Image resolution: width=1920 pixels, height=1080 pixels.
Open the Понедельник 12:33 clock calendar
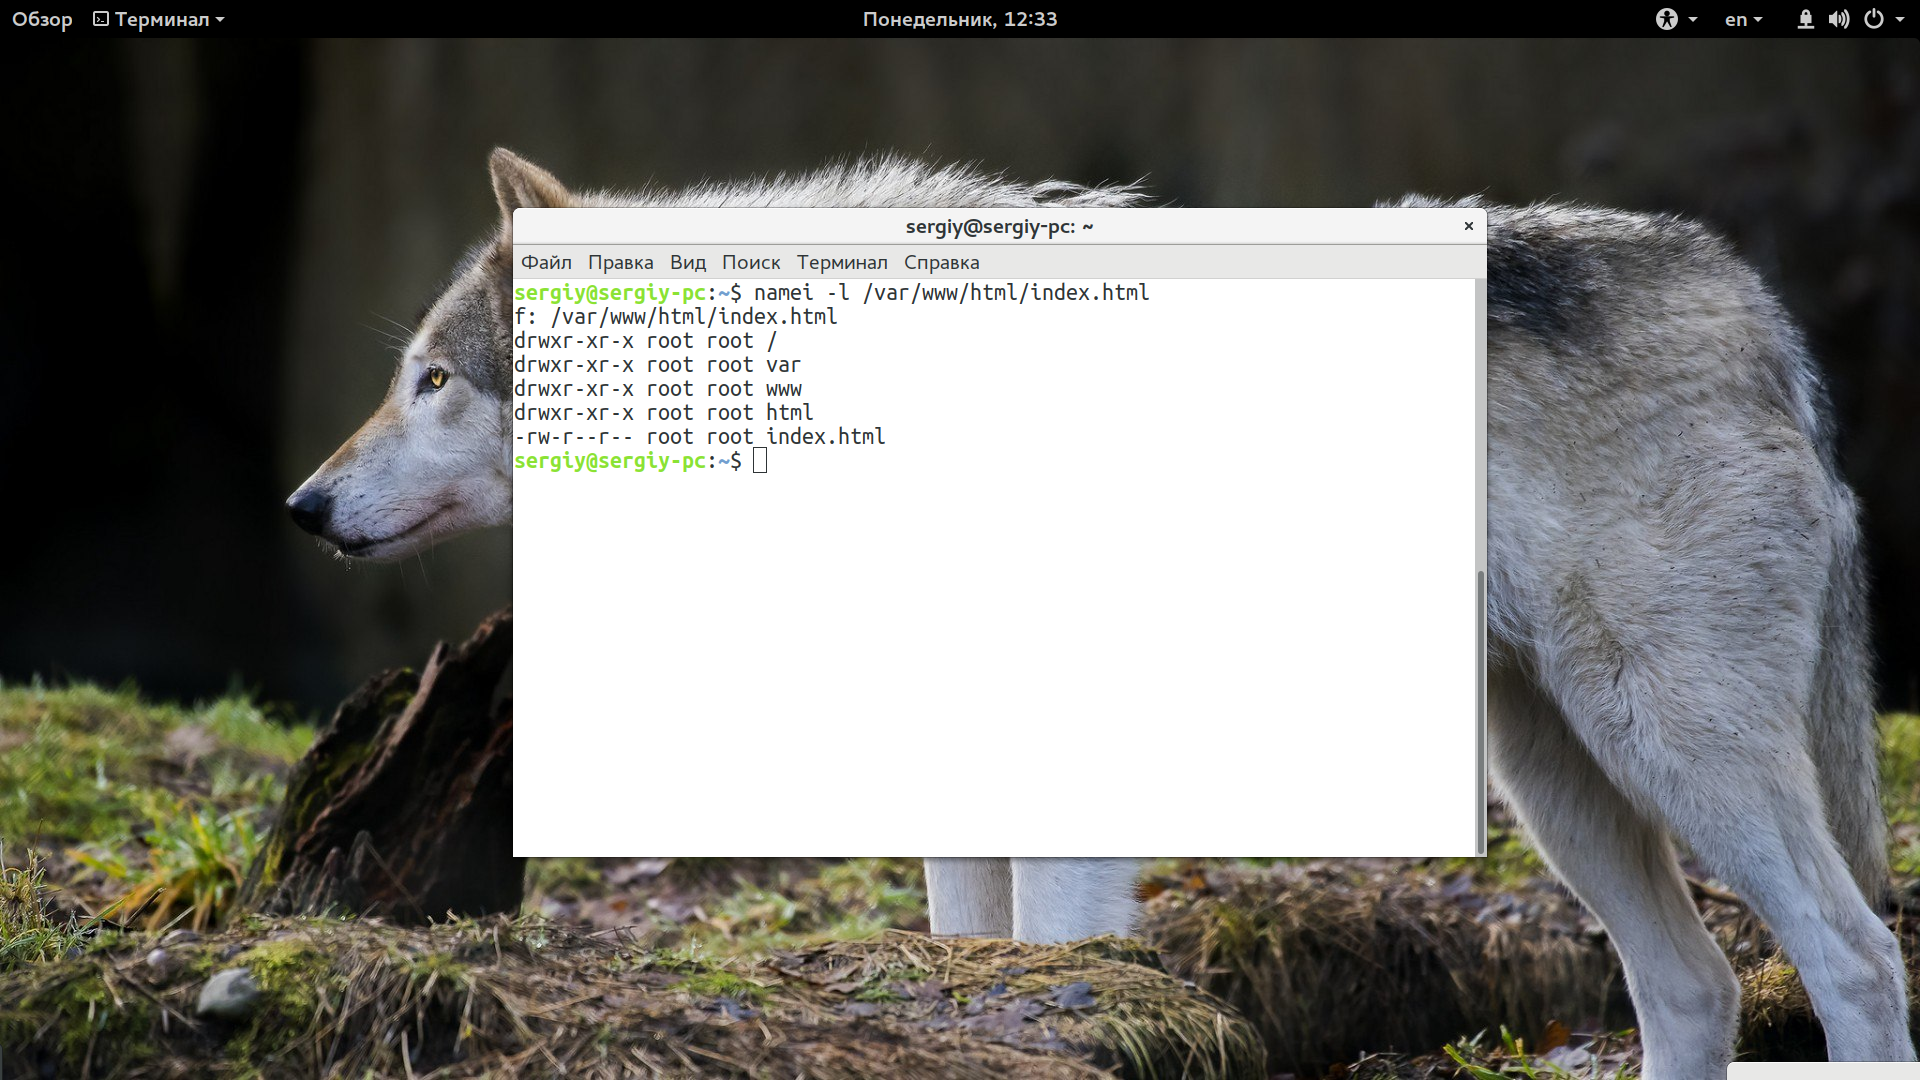(x=959, y=19)
